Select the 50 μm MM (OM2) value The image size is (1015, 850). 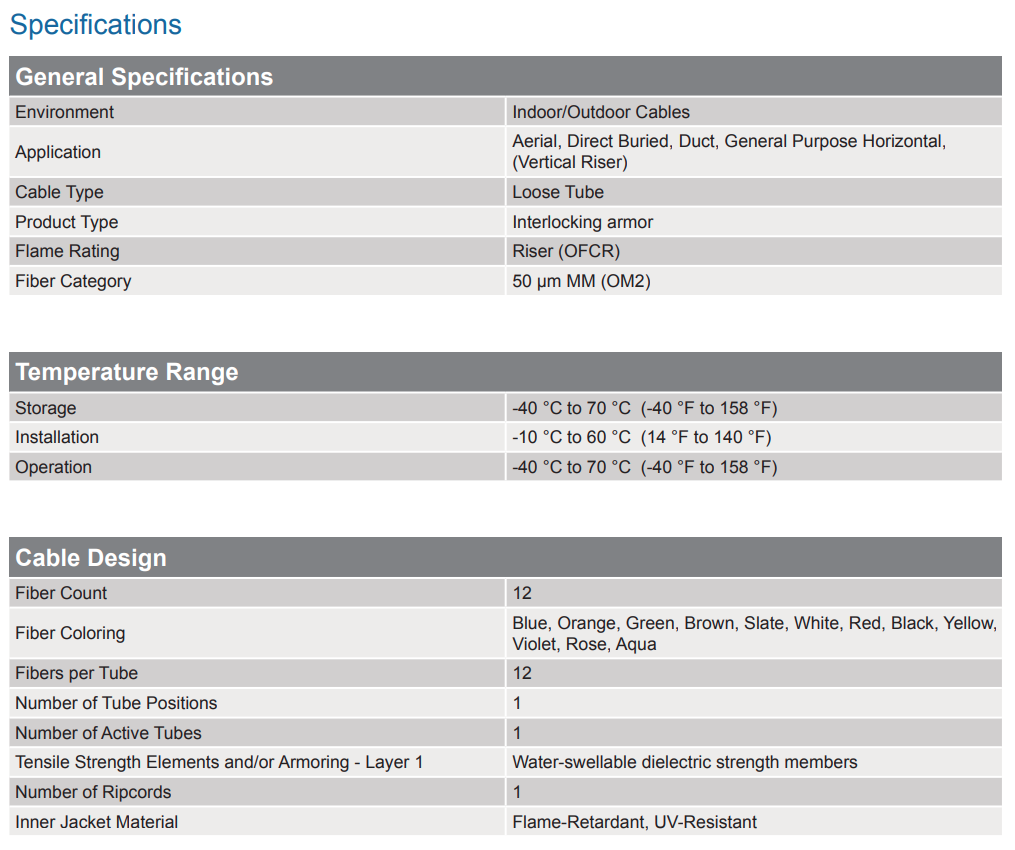coord(581,281)
